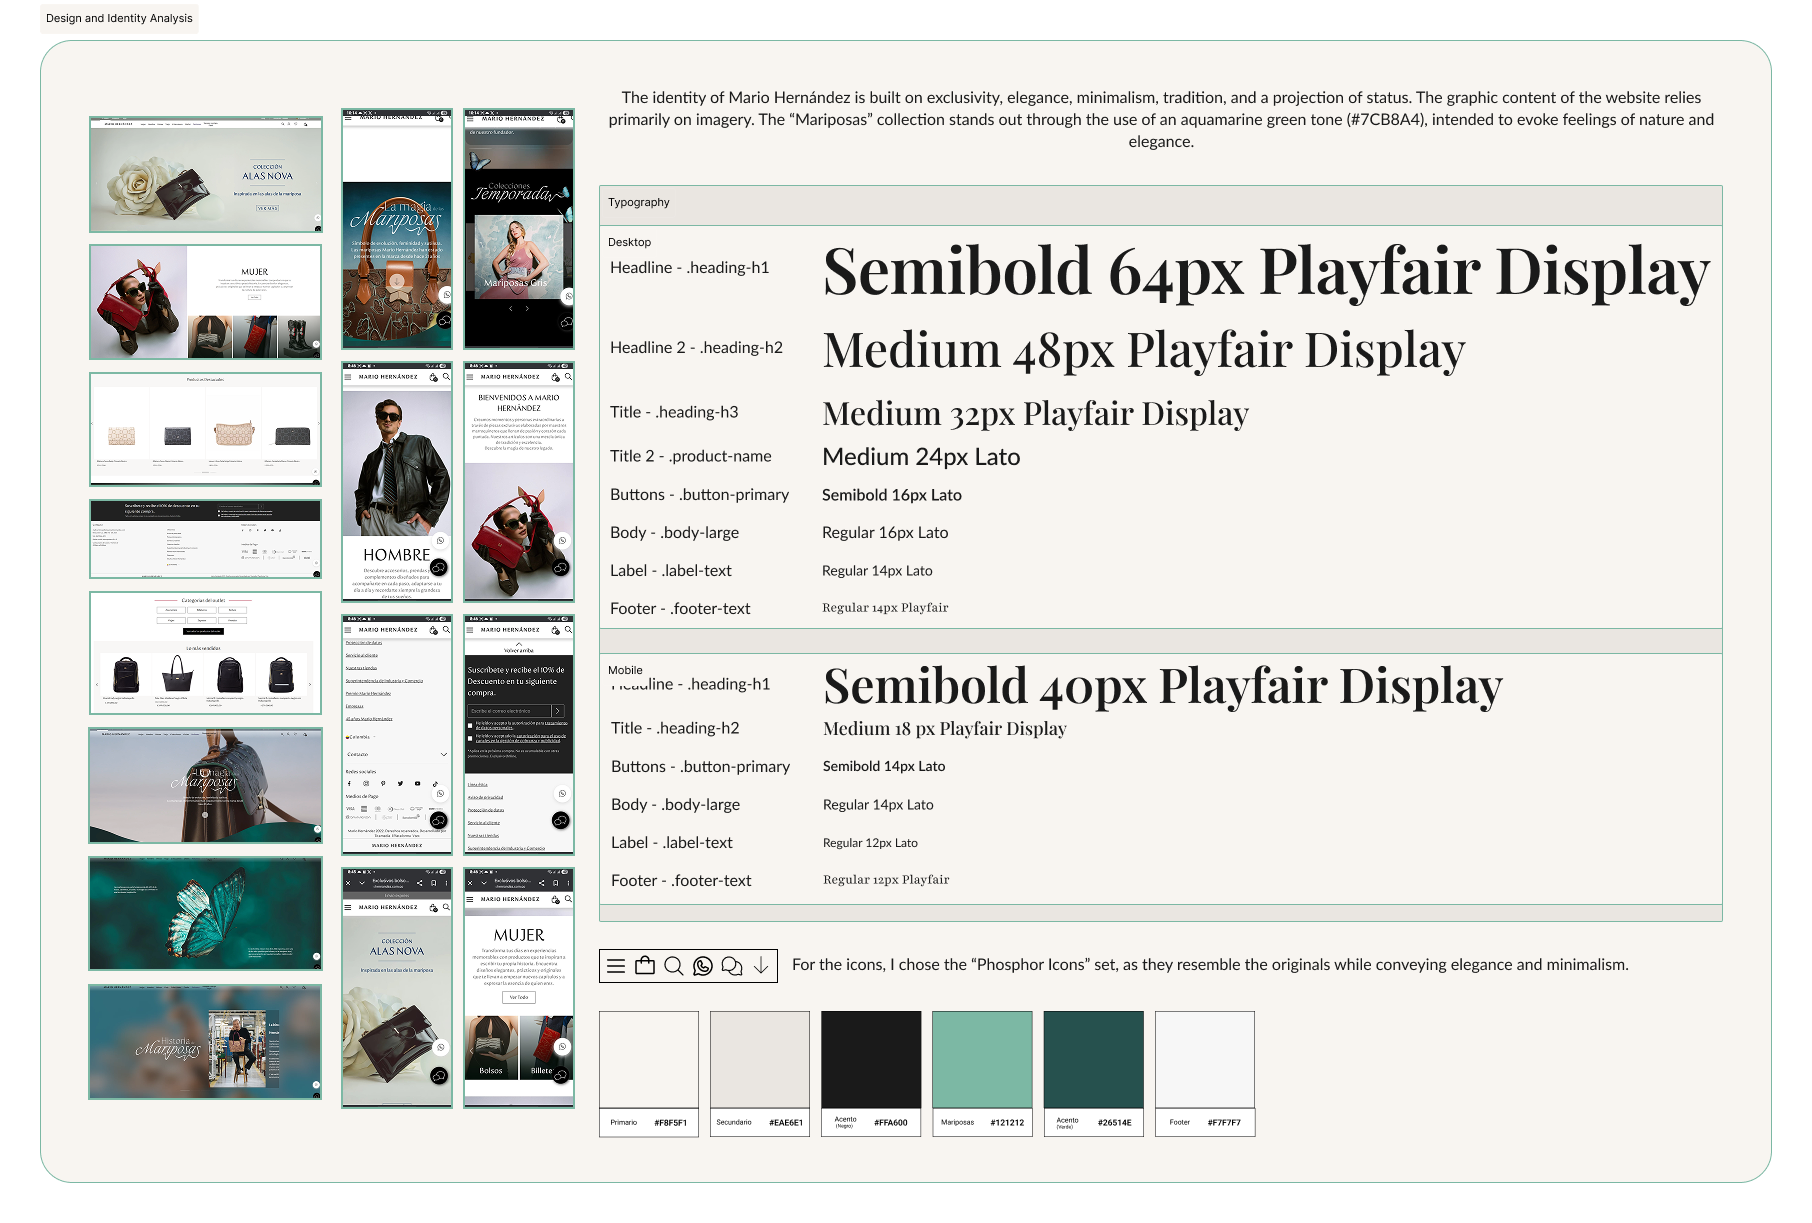Expand the Contacto accordion in mobile footer
1812x1223 pixels.
[443, 754]
